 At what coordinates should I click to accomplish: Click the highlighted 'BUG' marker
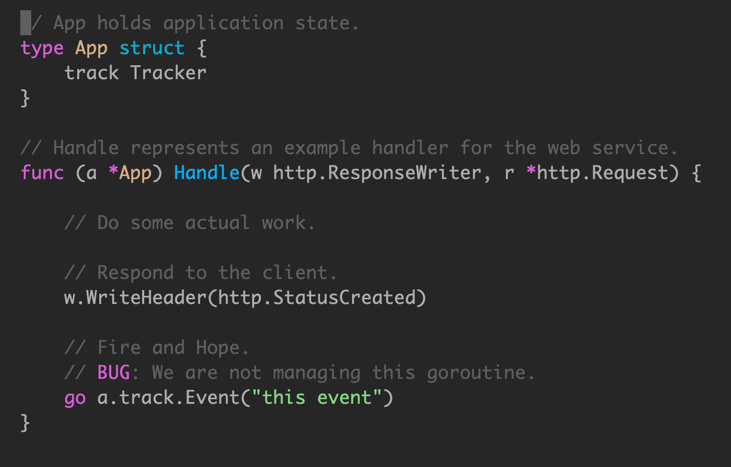point(114,372)
